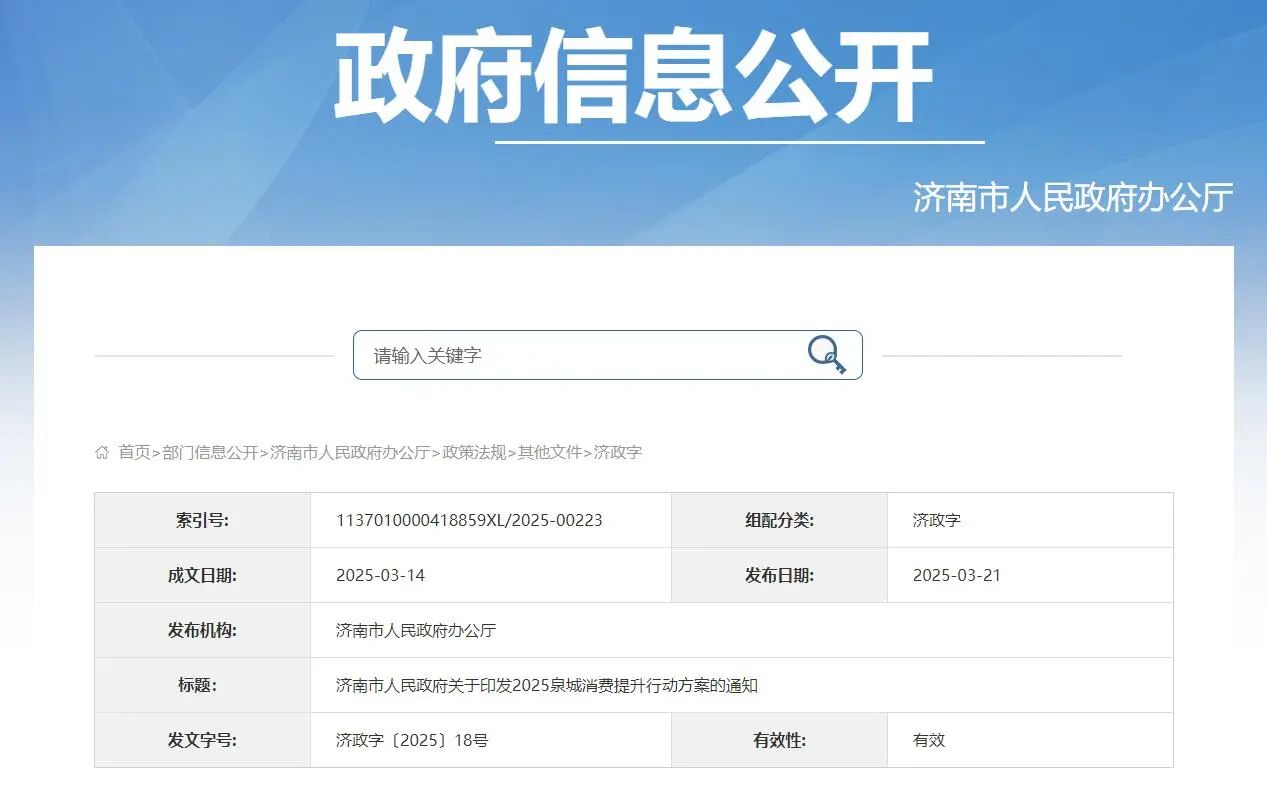Select document number 济政字〔2025〕18号
1267x802 pixels.
(x=412, y=740)
